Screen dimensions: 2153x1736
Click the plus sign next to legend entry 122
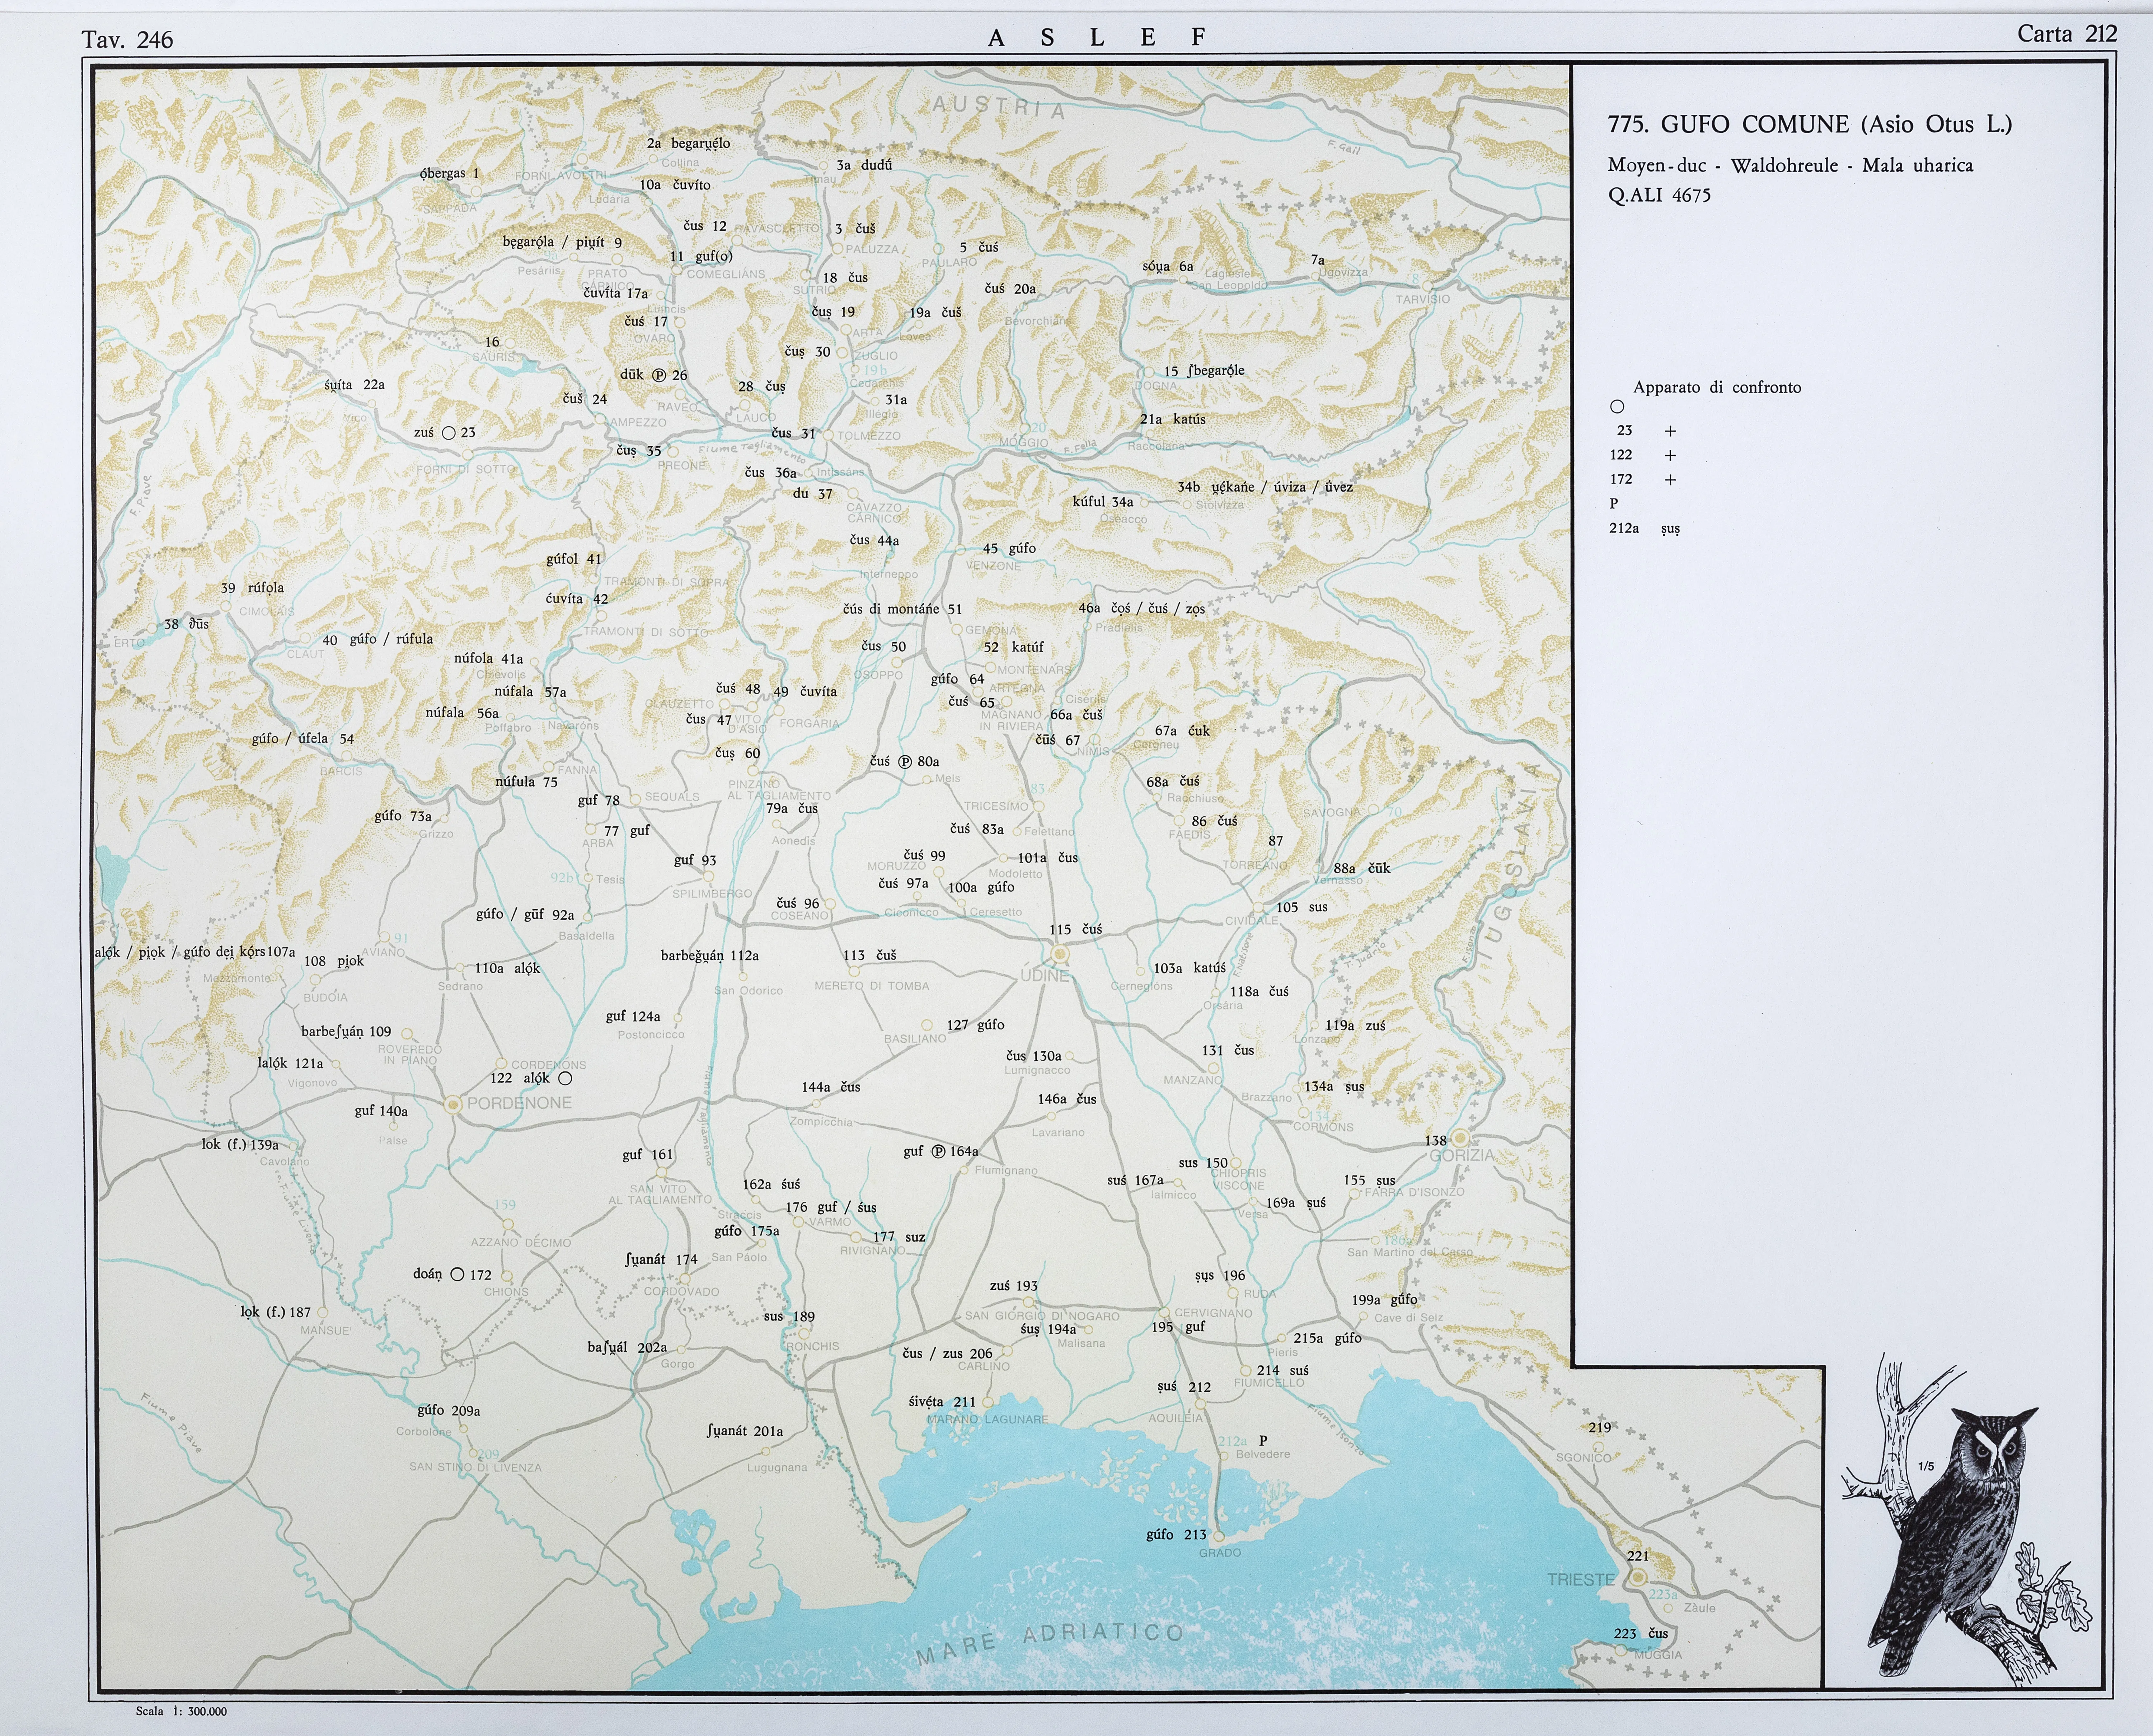coord(1670,455)
